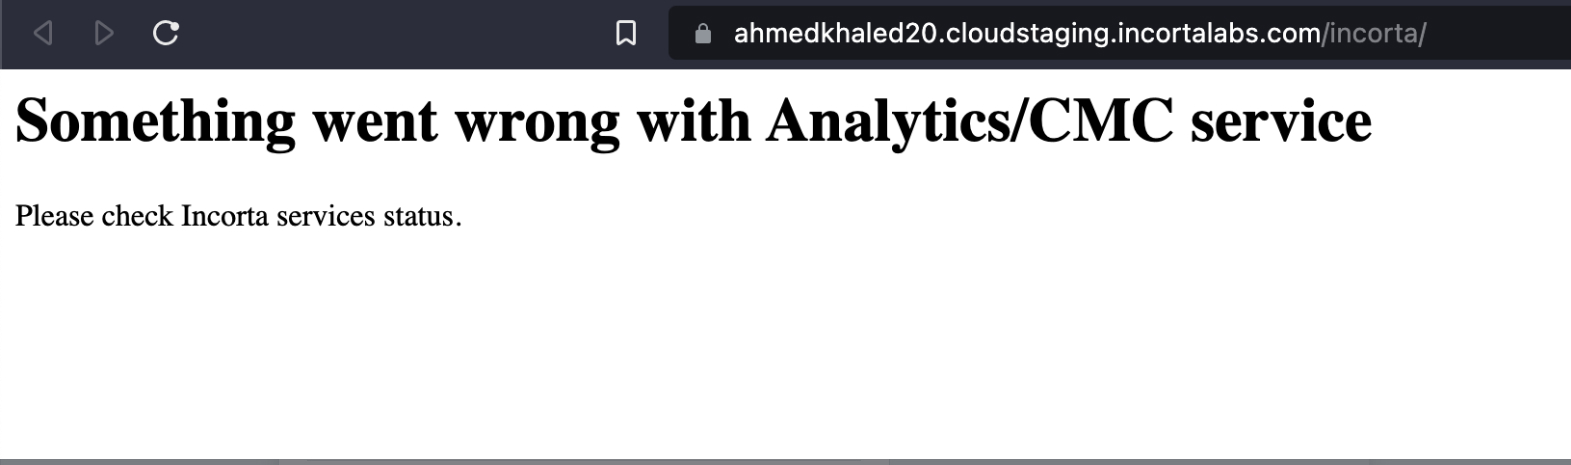Click the gray horizontal bar at the page bottom

(x=785, y=462)
